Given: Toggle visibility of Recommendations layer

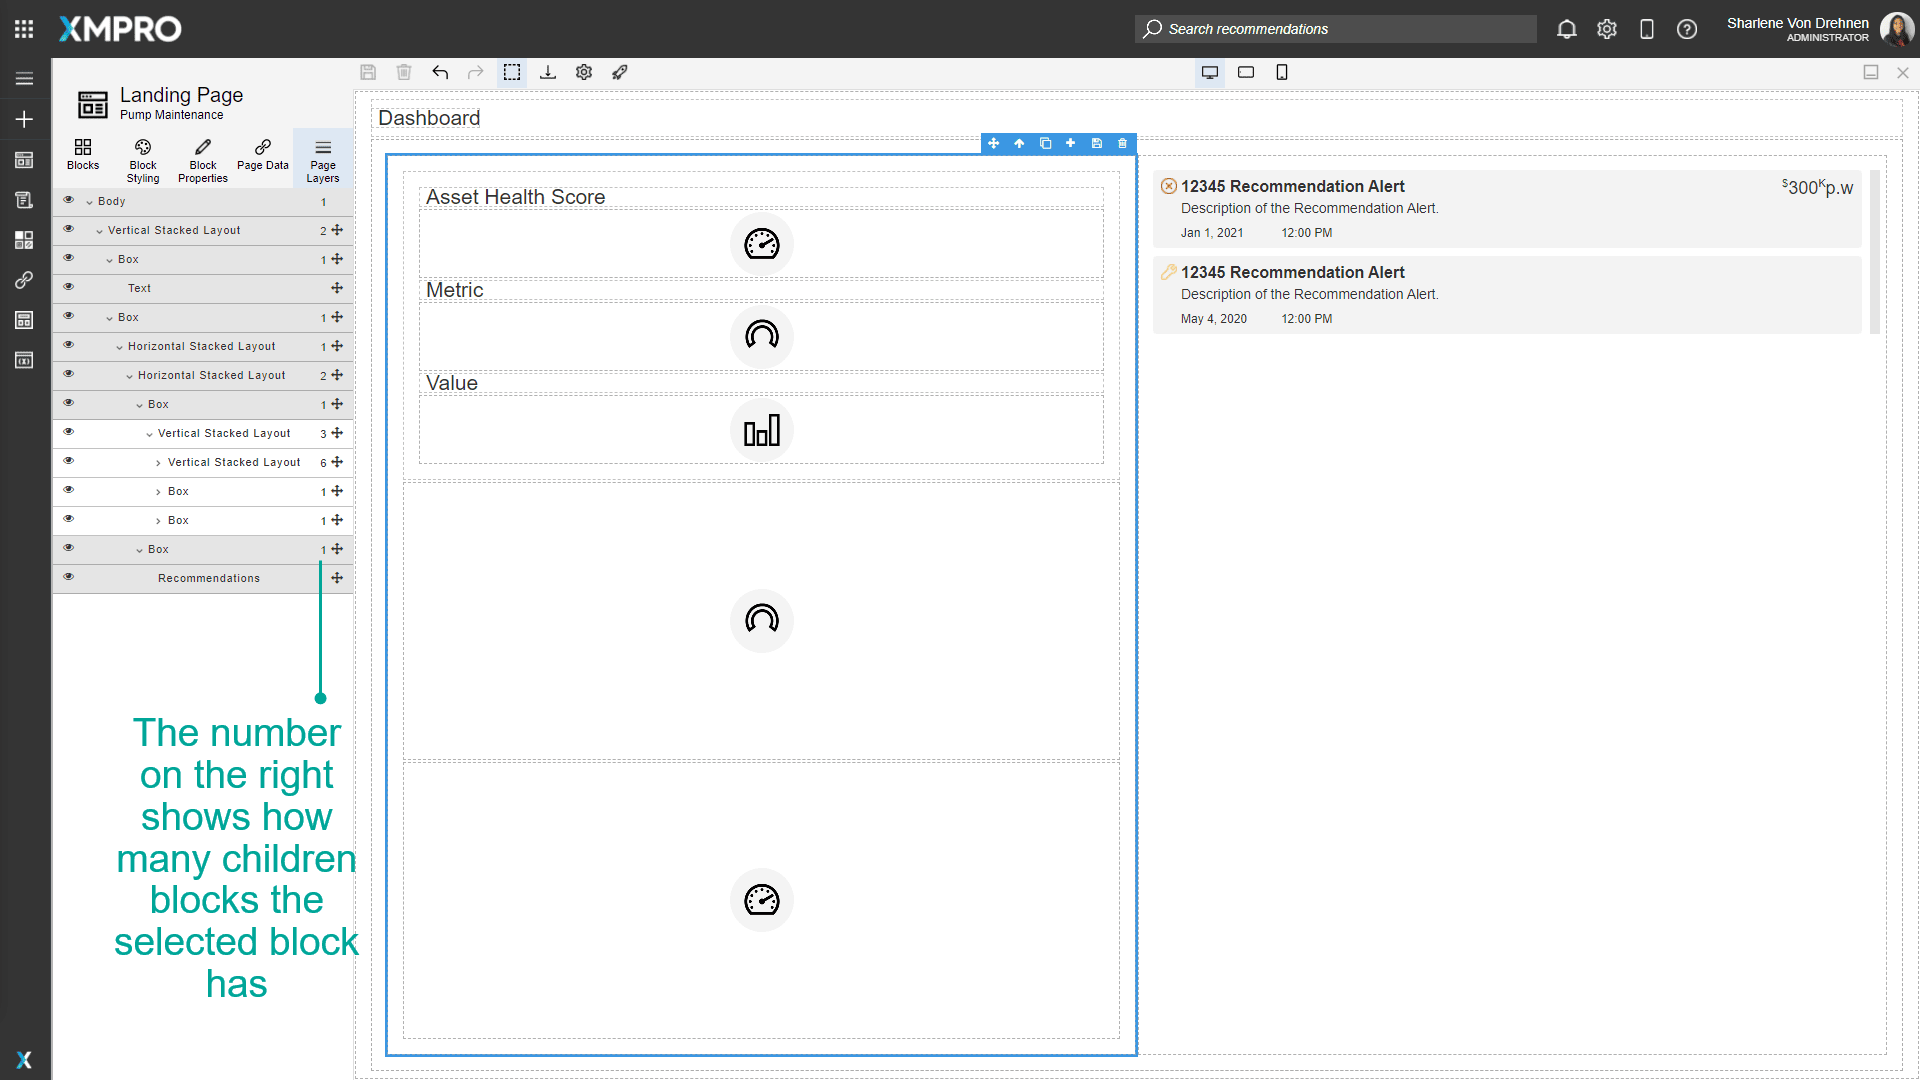Looking at the screenshot, I should [x=69, y=577].
